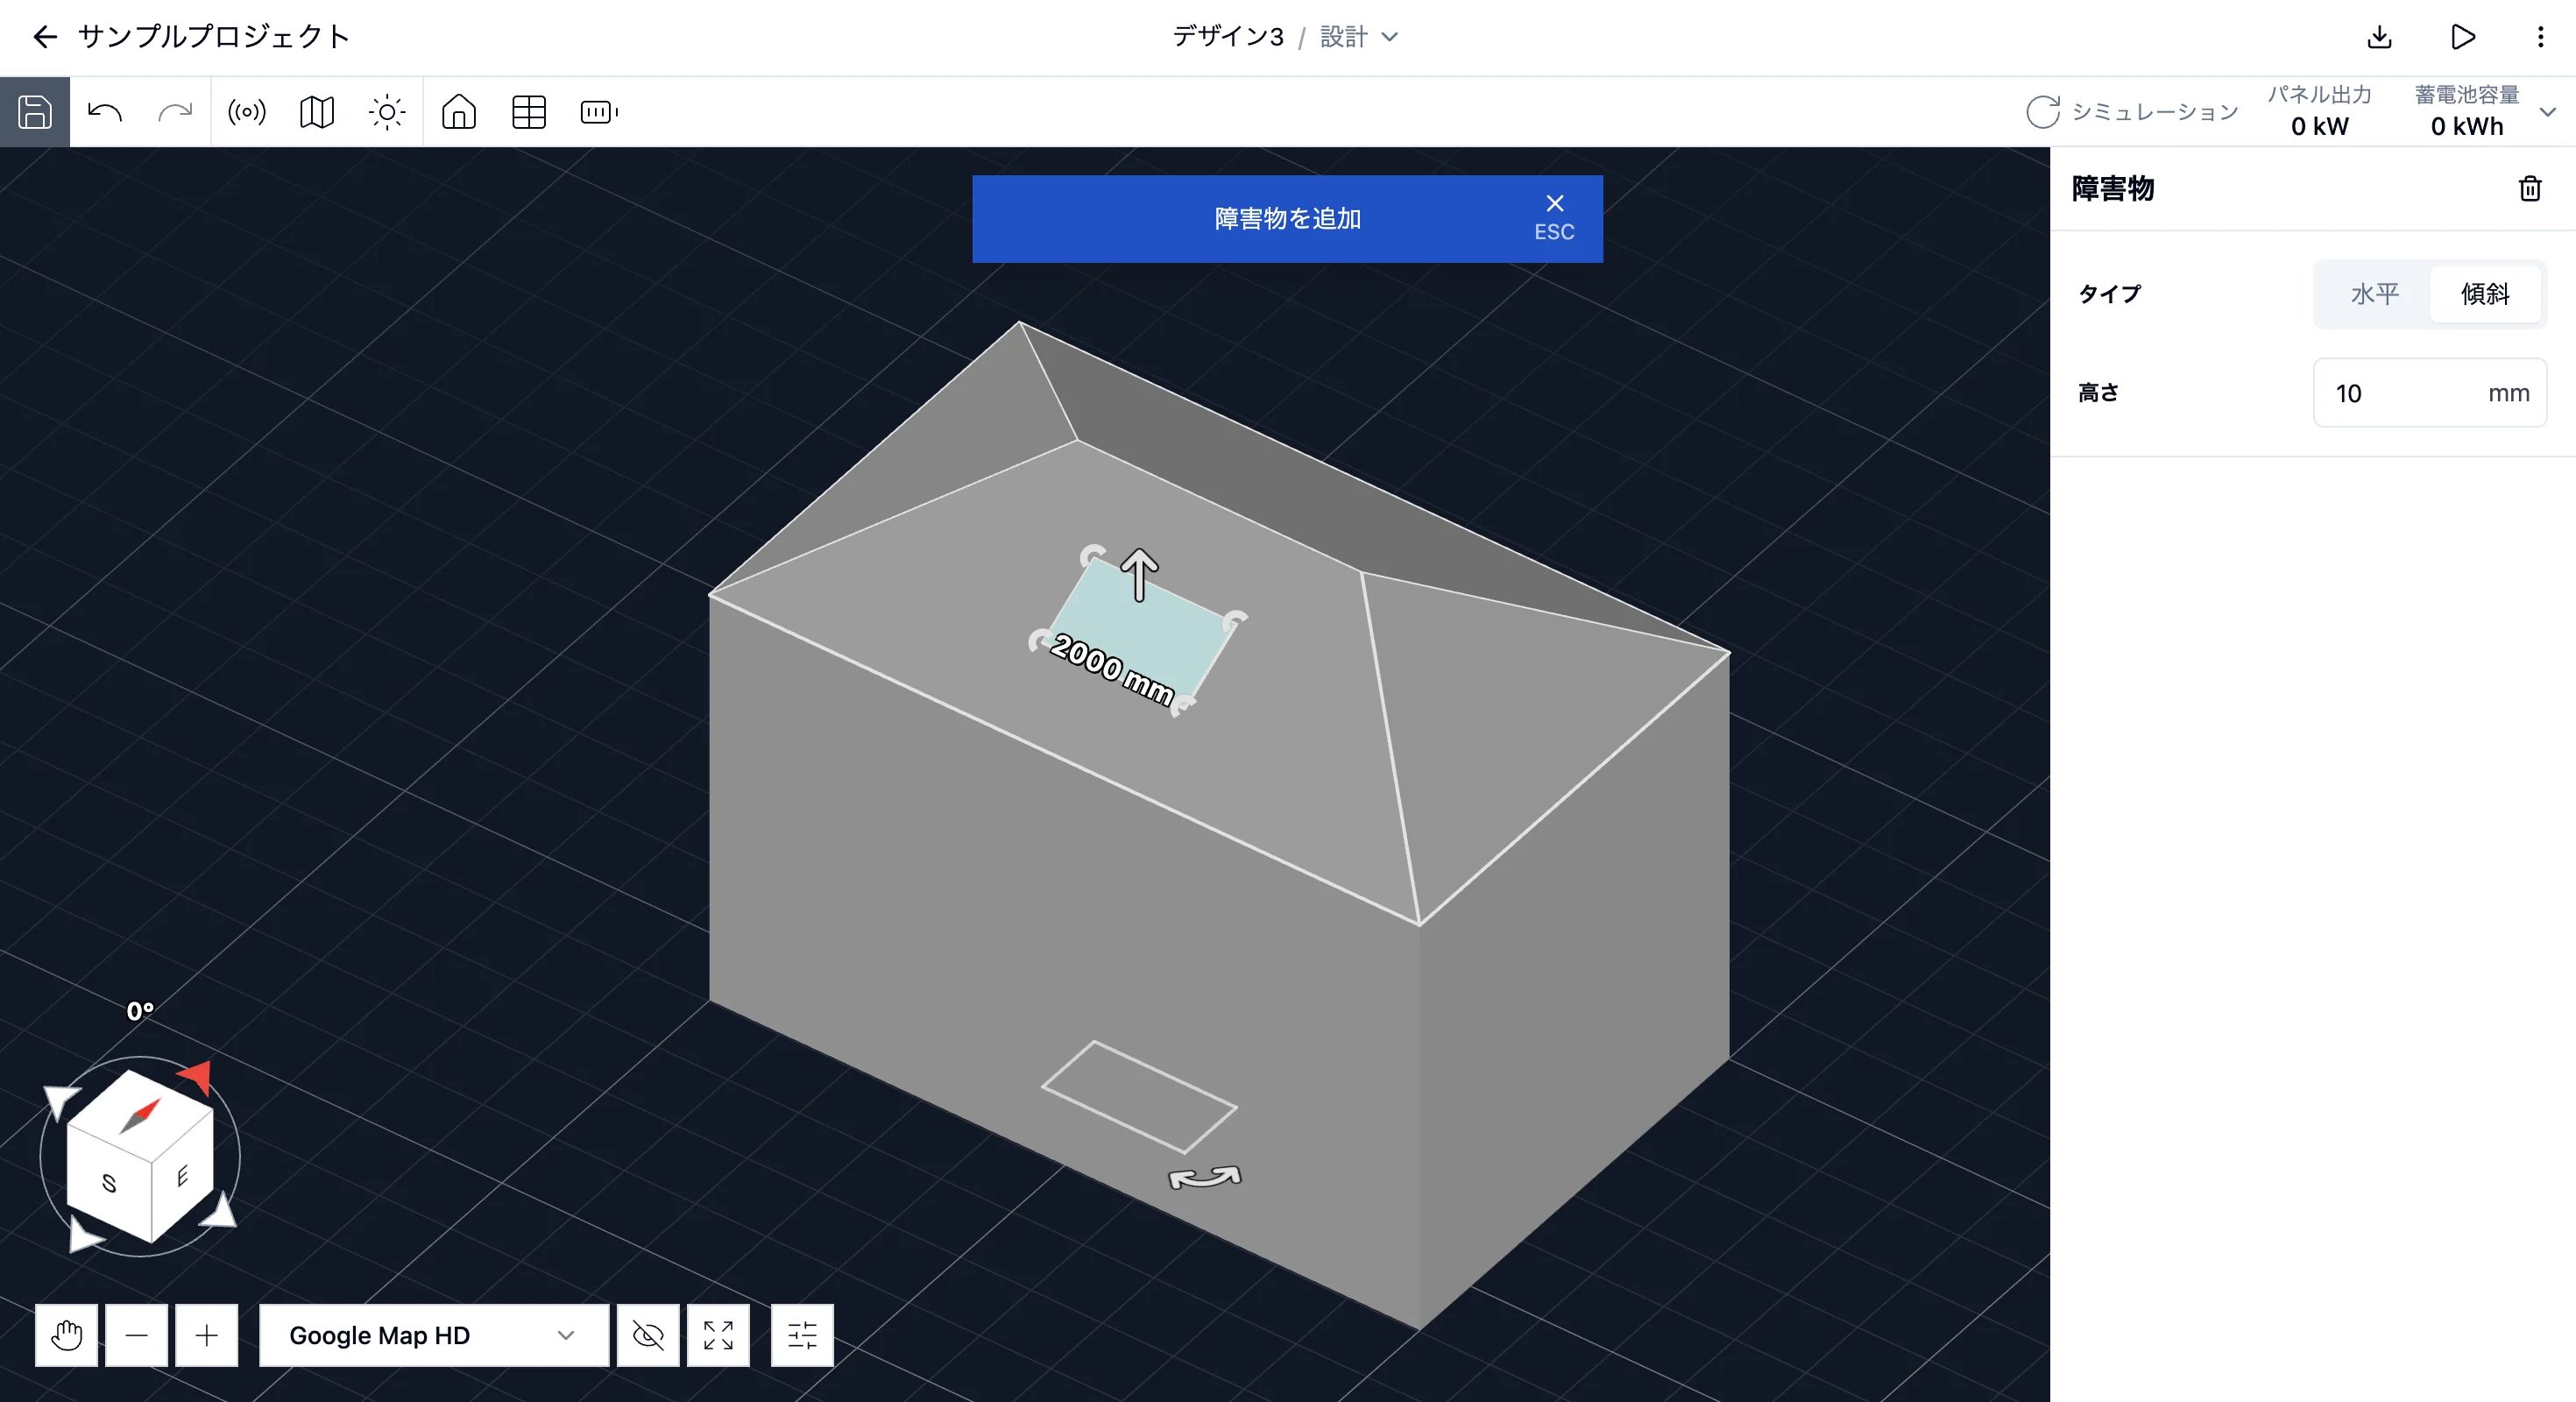Click the save floppy disk icon
The width and height of the screenshot is (2576, 1402).
(35, 112)
